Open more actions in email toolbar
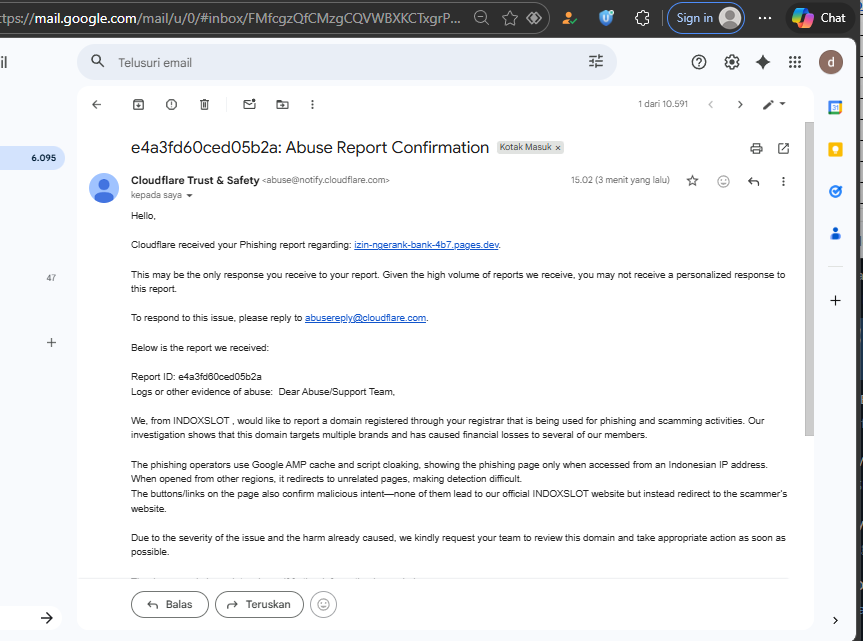Image resolution: width=863 pixels, height=641 pixels. coord(312,105)
